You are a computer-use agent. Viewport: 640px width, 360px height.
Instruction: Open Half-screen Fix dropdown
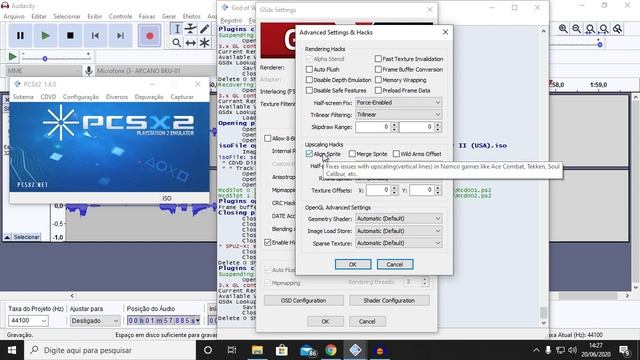(x=398, y=102)
